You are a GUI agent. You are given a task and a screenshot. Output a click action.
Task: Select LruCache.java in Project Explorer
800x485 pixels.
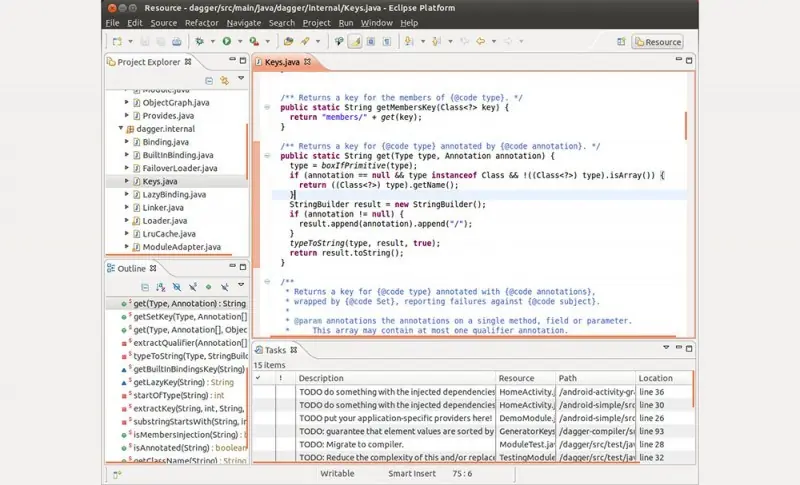tap(169, 234)
